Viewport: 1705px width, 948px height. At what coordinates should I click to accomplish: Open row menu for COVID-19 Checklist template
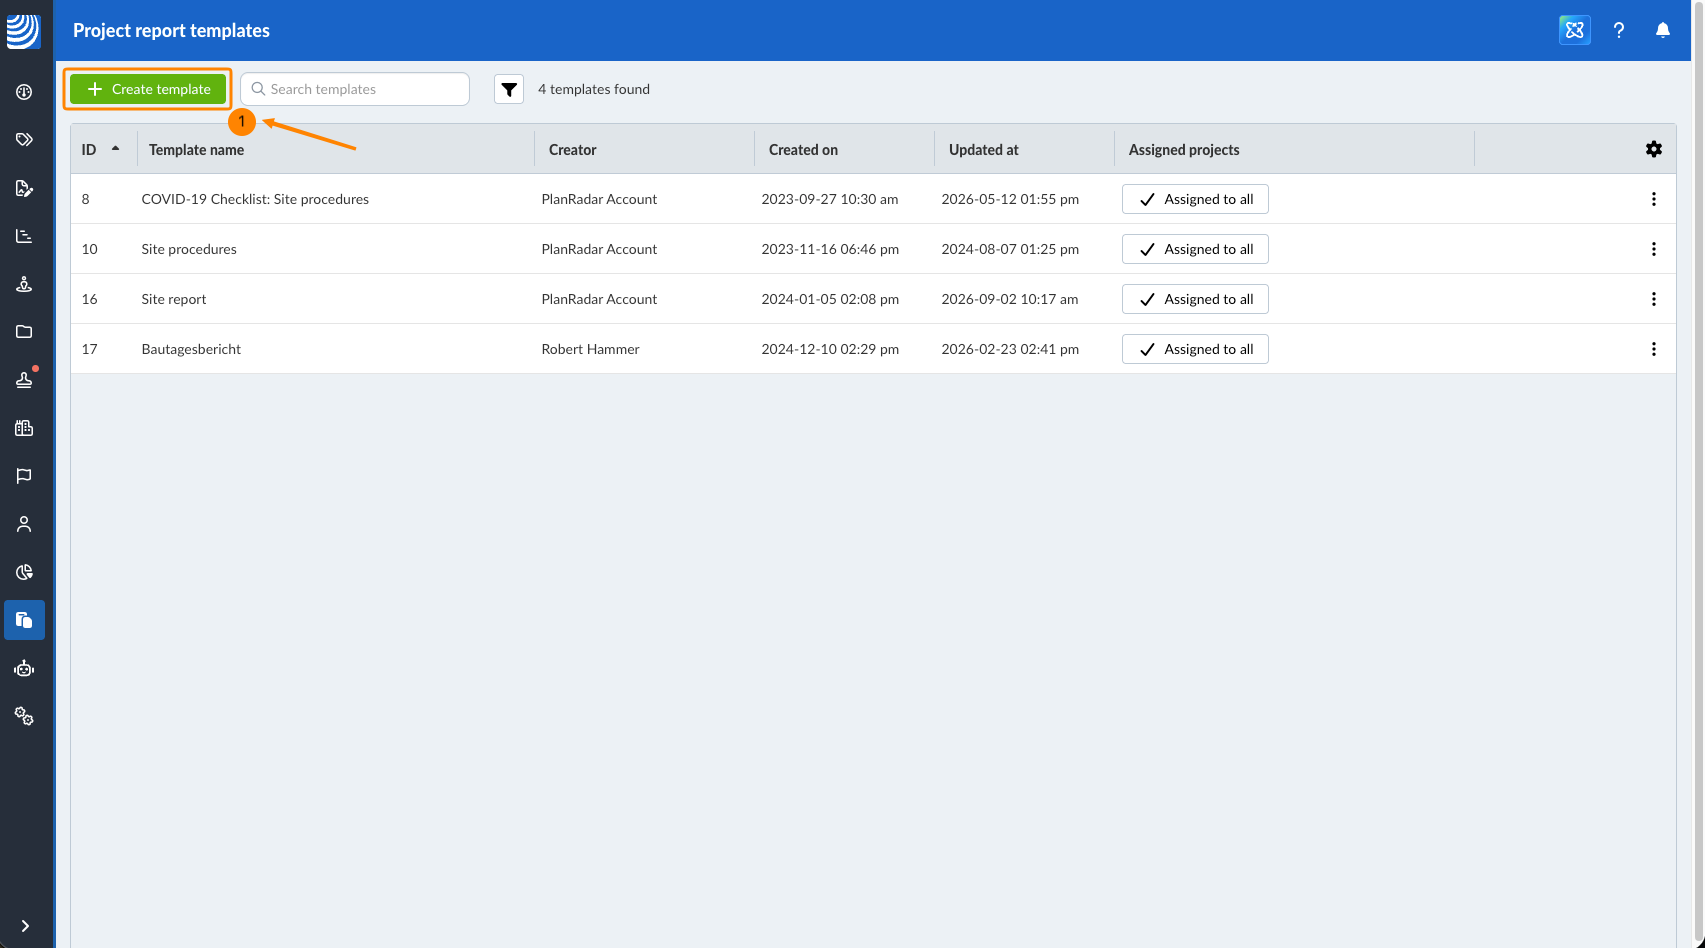click(1654, 199)
